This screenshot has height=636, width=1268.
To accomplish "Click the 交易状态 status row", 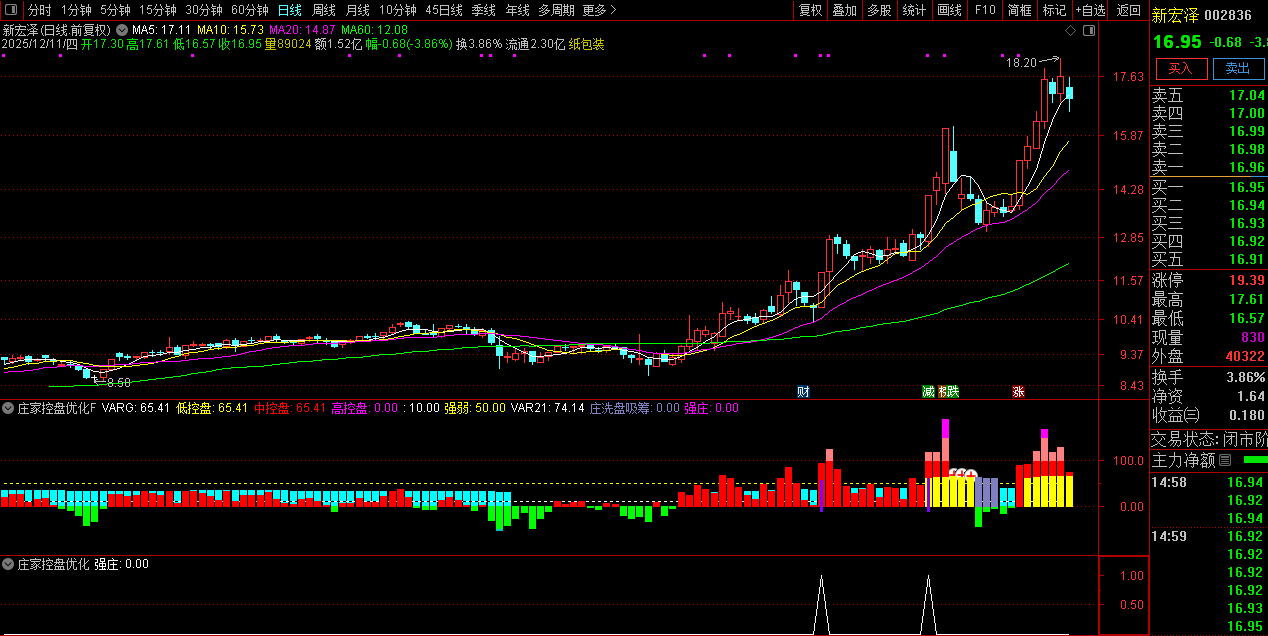I will click(x=1209, y=438).
